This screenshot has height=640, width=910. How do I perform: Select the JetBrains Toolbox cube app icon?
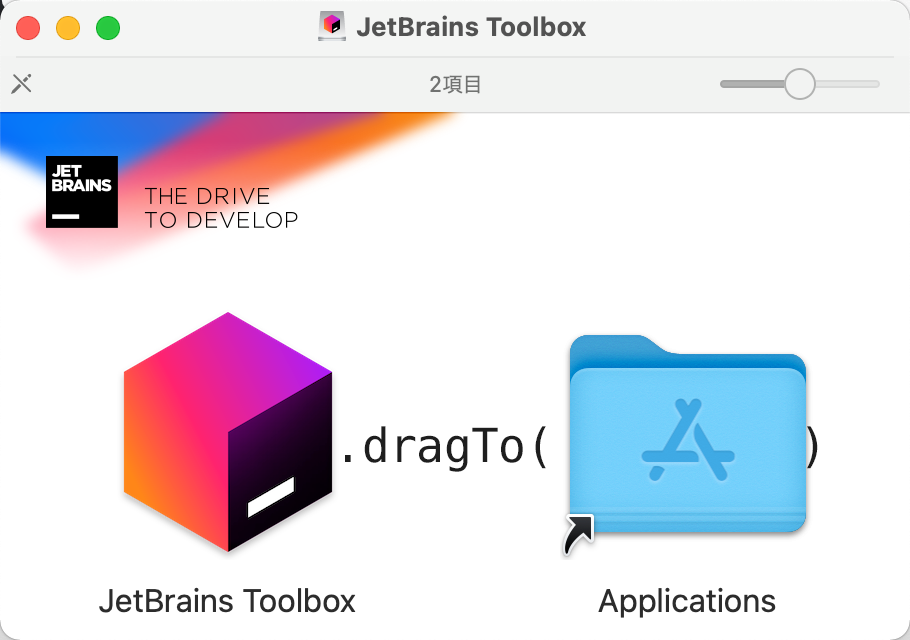coord(228,432)
